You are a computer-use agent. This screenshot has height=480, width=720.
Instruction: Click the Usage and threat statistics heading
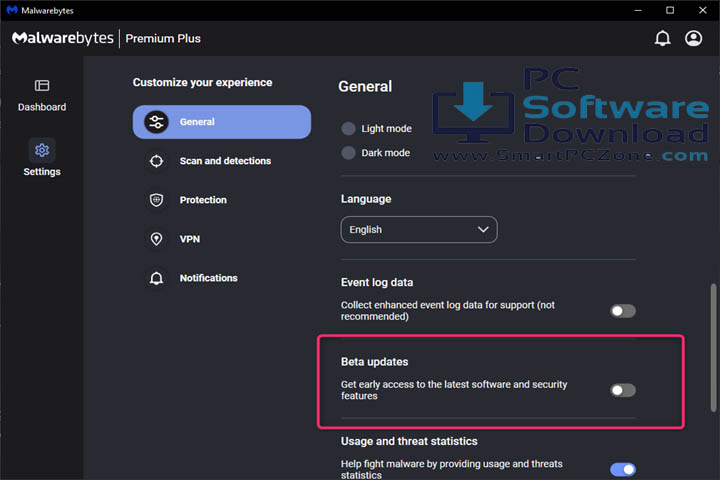[409, 441]
